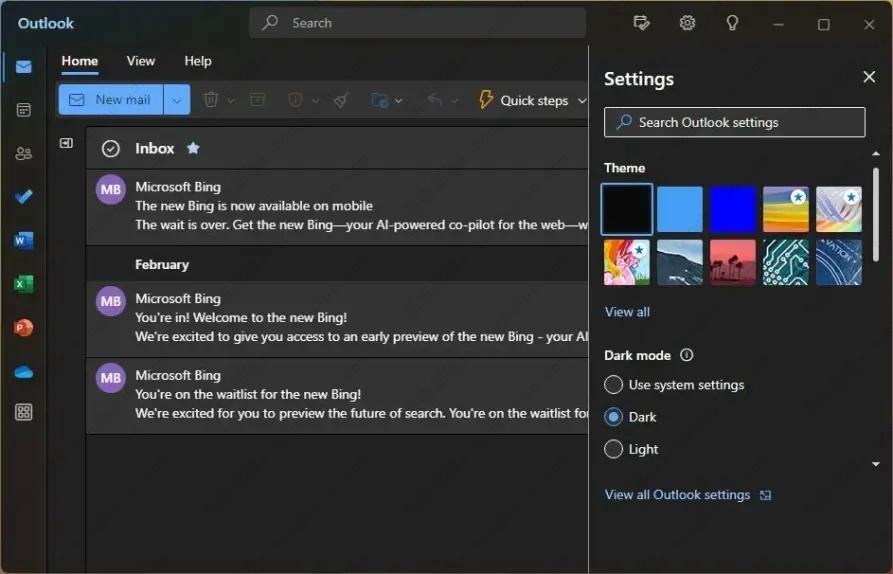Open 'You're in! Welcome to the new Bing!' email
893x574 pixels.
[337, 318]
